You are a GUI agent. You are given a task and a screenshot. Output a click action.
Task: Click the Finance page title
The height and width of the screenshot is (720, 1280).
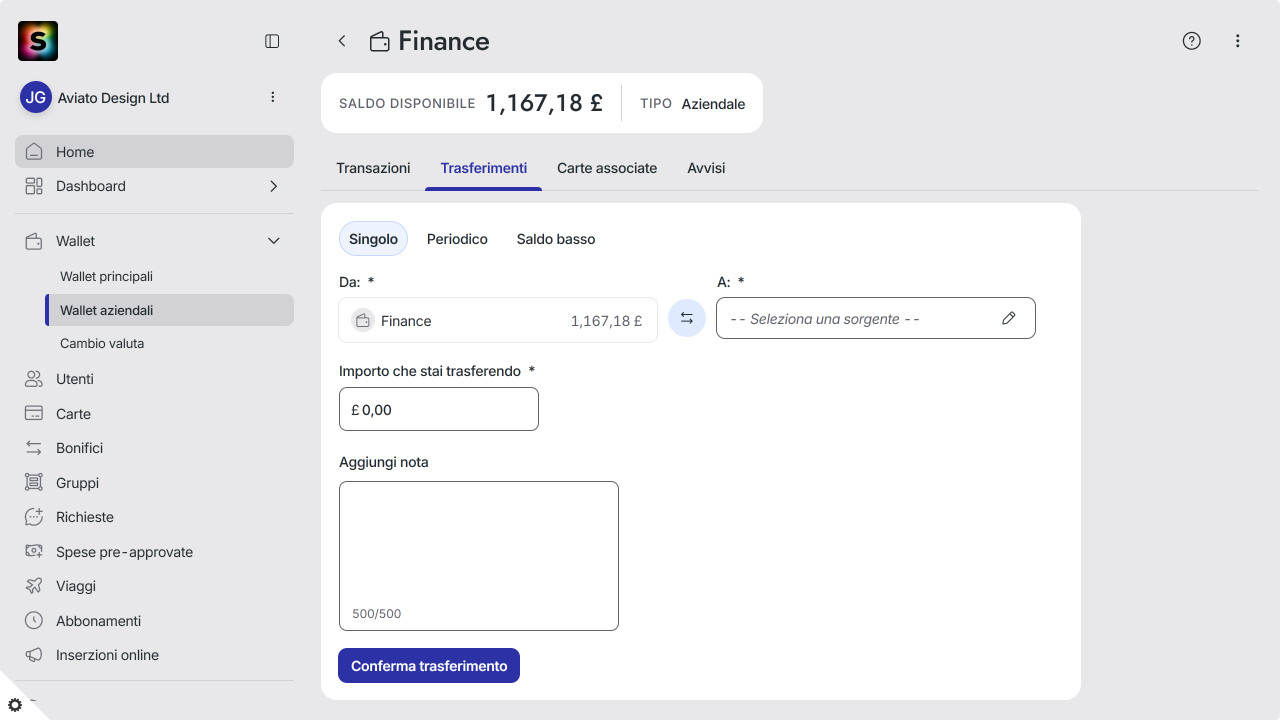(444, 41)
